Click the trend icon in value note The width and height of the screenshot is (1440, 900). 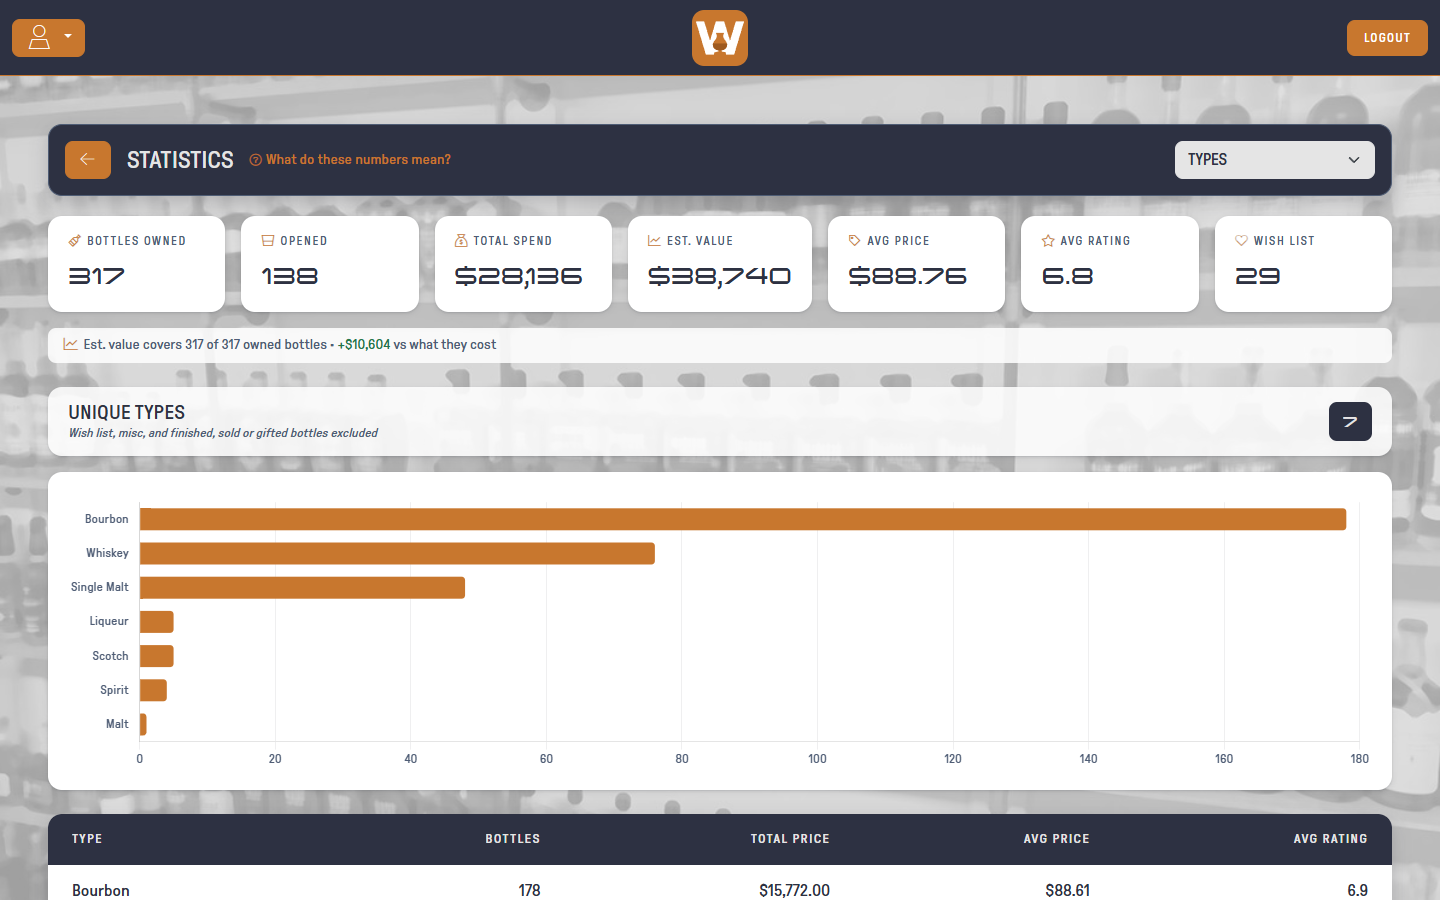[71, 344]
